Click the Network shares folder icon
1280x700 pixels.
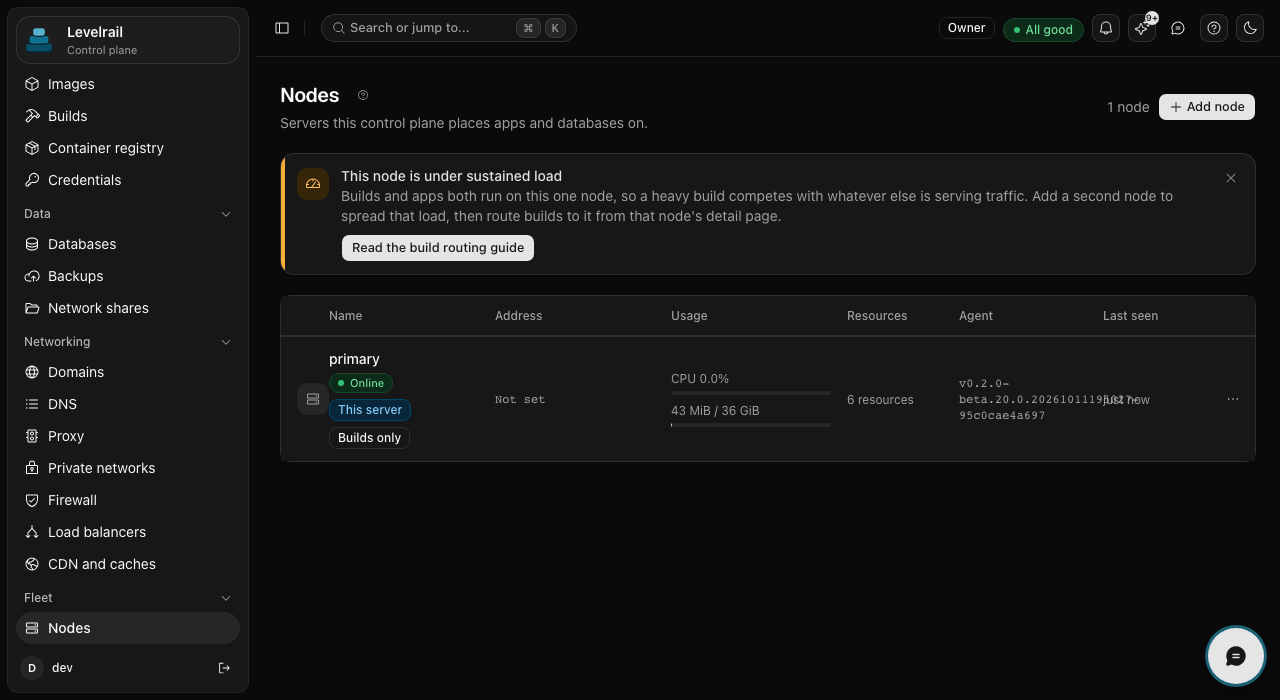point(32,308)
